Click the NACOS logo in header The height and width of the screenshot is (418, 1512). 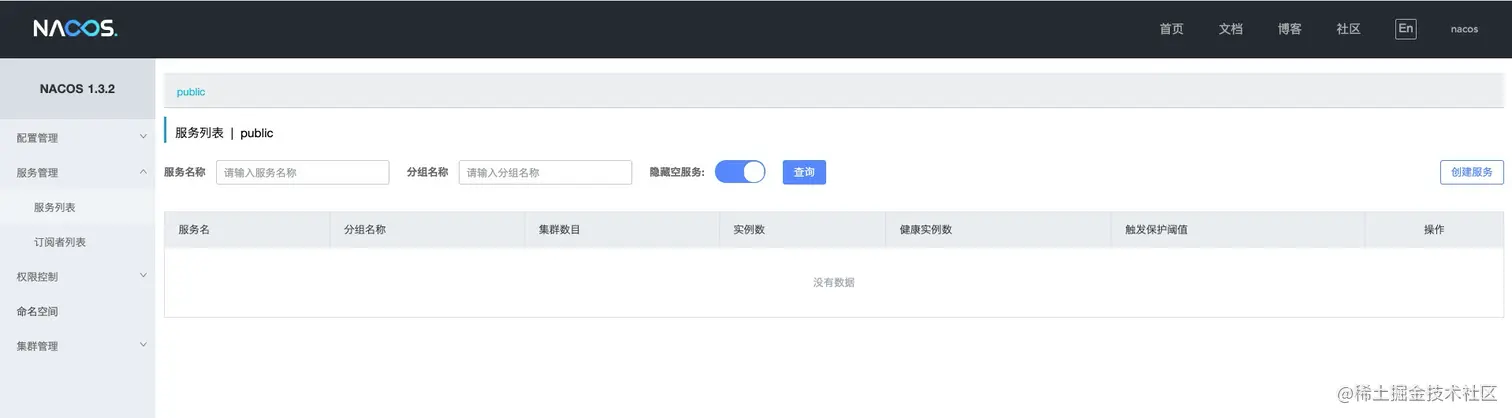point(75,29)
